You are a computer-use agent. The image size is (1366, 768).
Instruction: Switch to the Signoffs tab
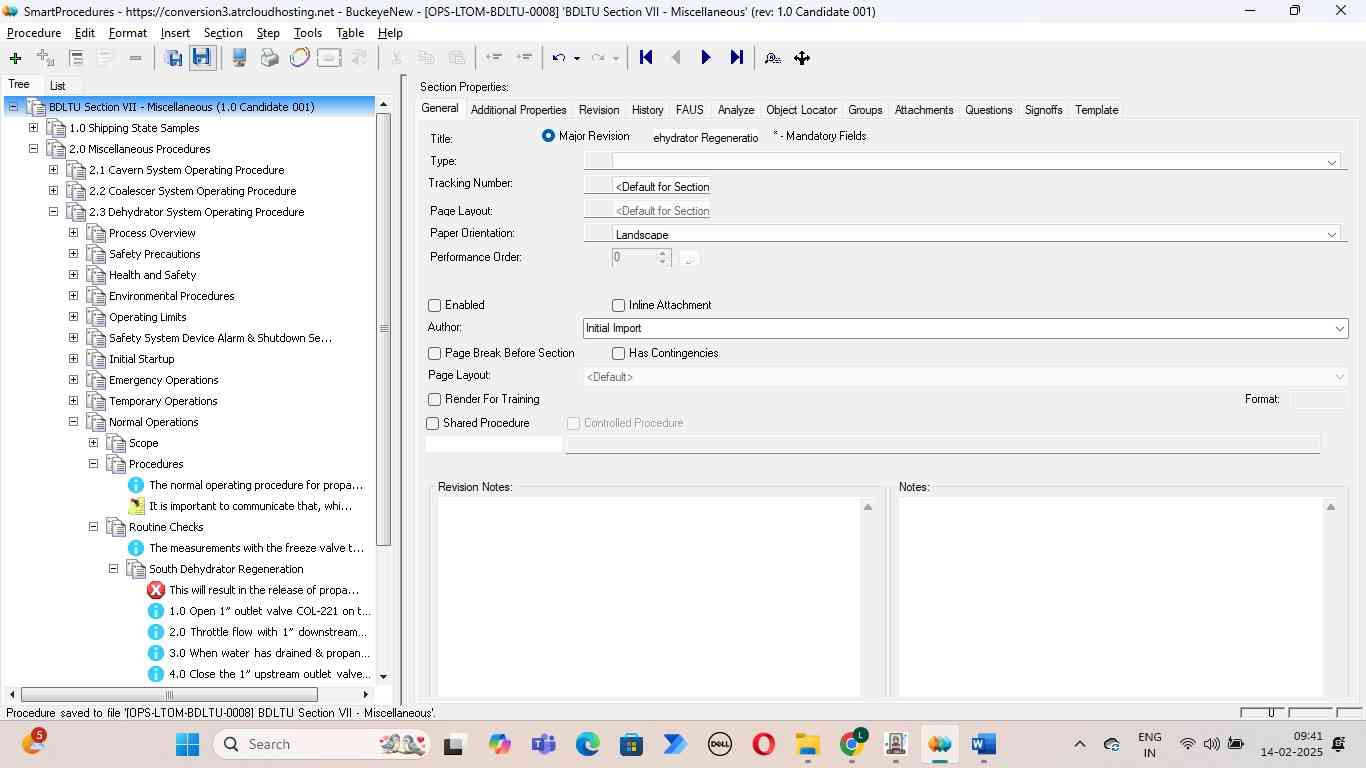pyautogui.click(x=1043, y=110)
